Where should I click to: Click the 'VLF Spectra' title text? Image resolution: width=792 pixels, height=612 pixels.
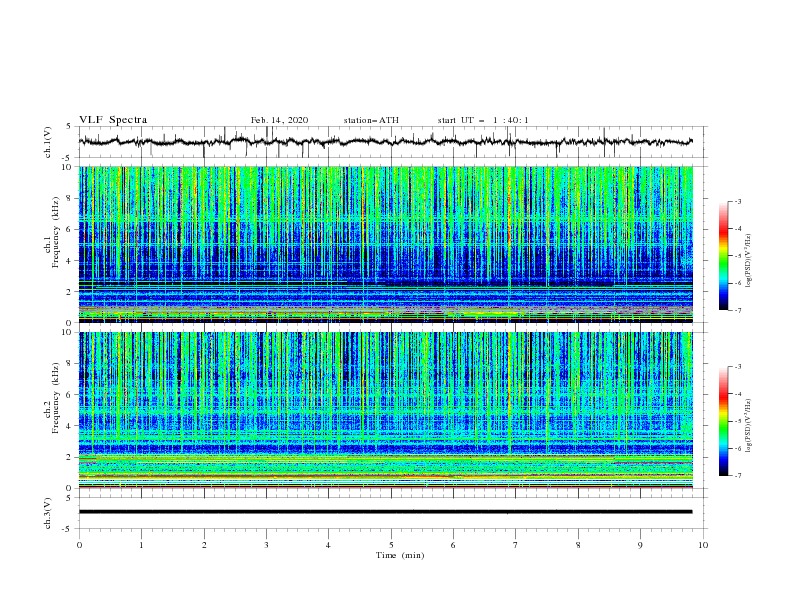tap(113, 120)
